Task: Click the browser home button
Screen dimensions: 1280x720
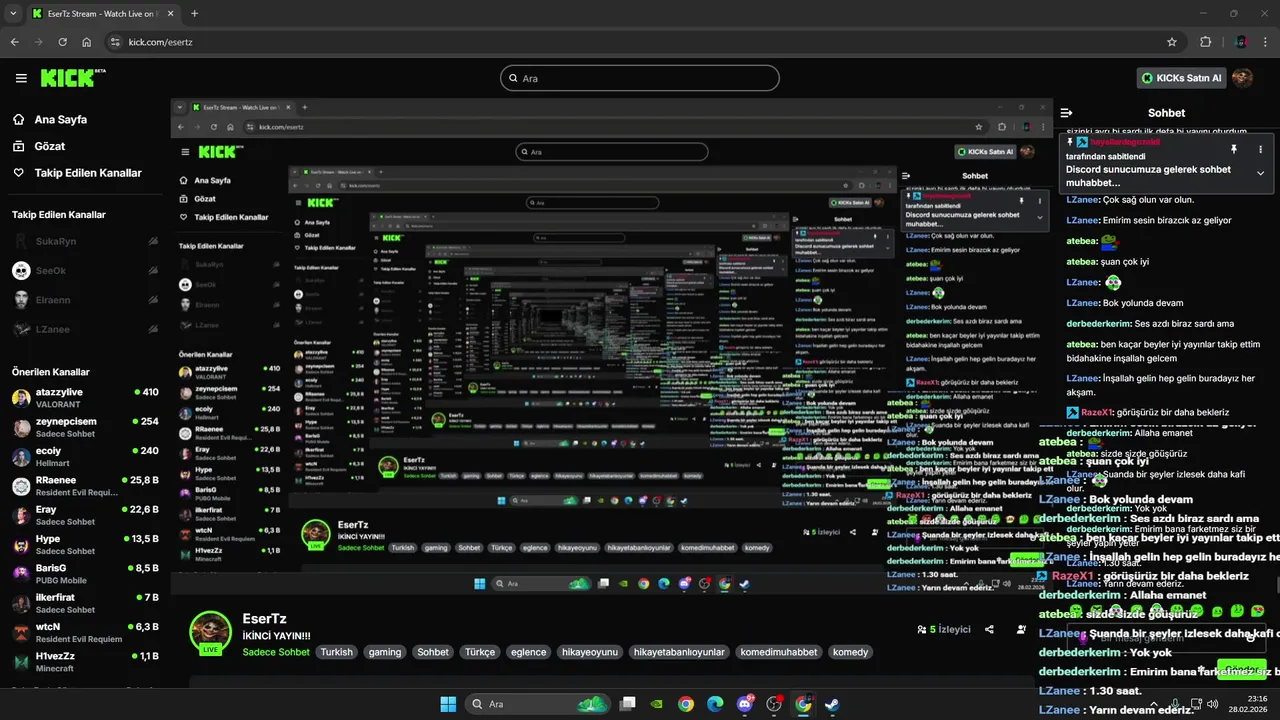Action: click(x=87, y=42)
